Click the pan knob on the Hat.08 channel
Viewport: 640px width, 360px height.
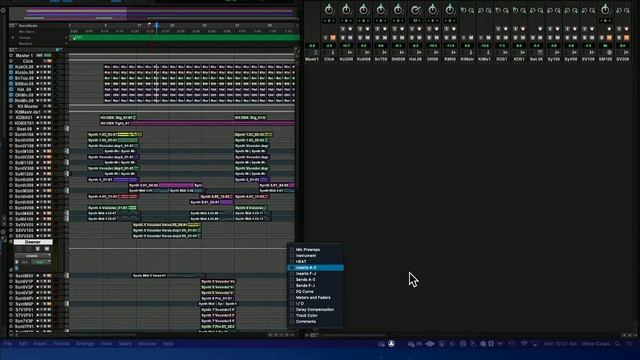coord(415,9)
